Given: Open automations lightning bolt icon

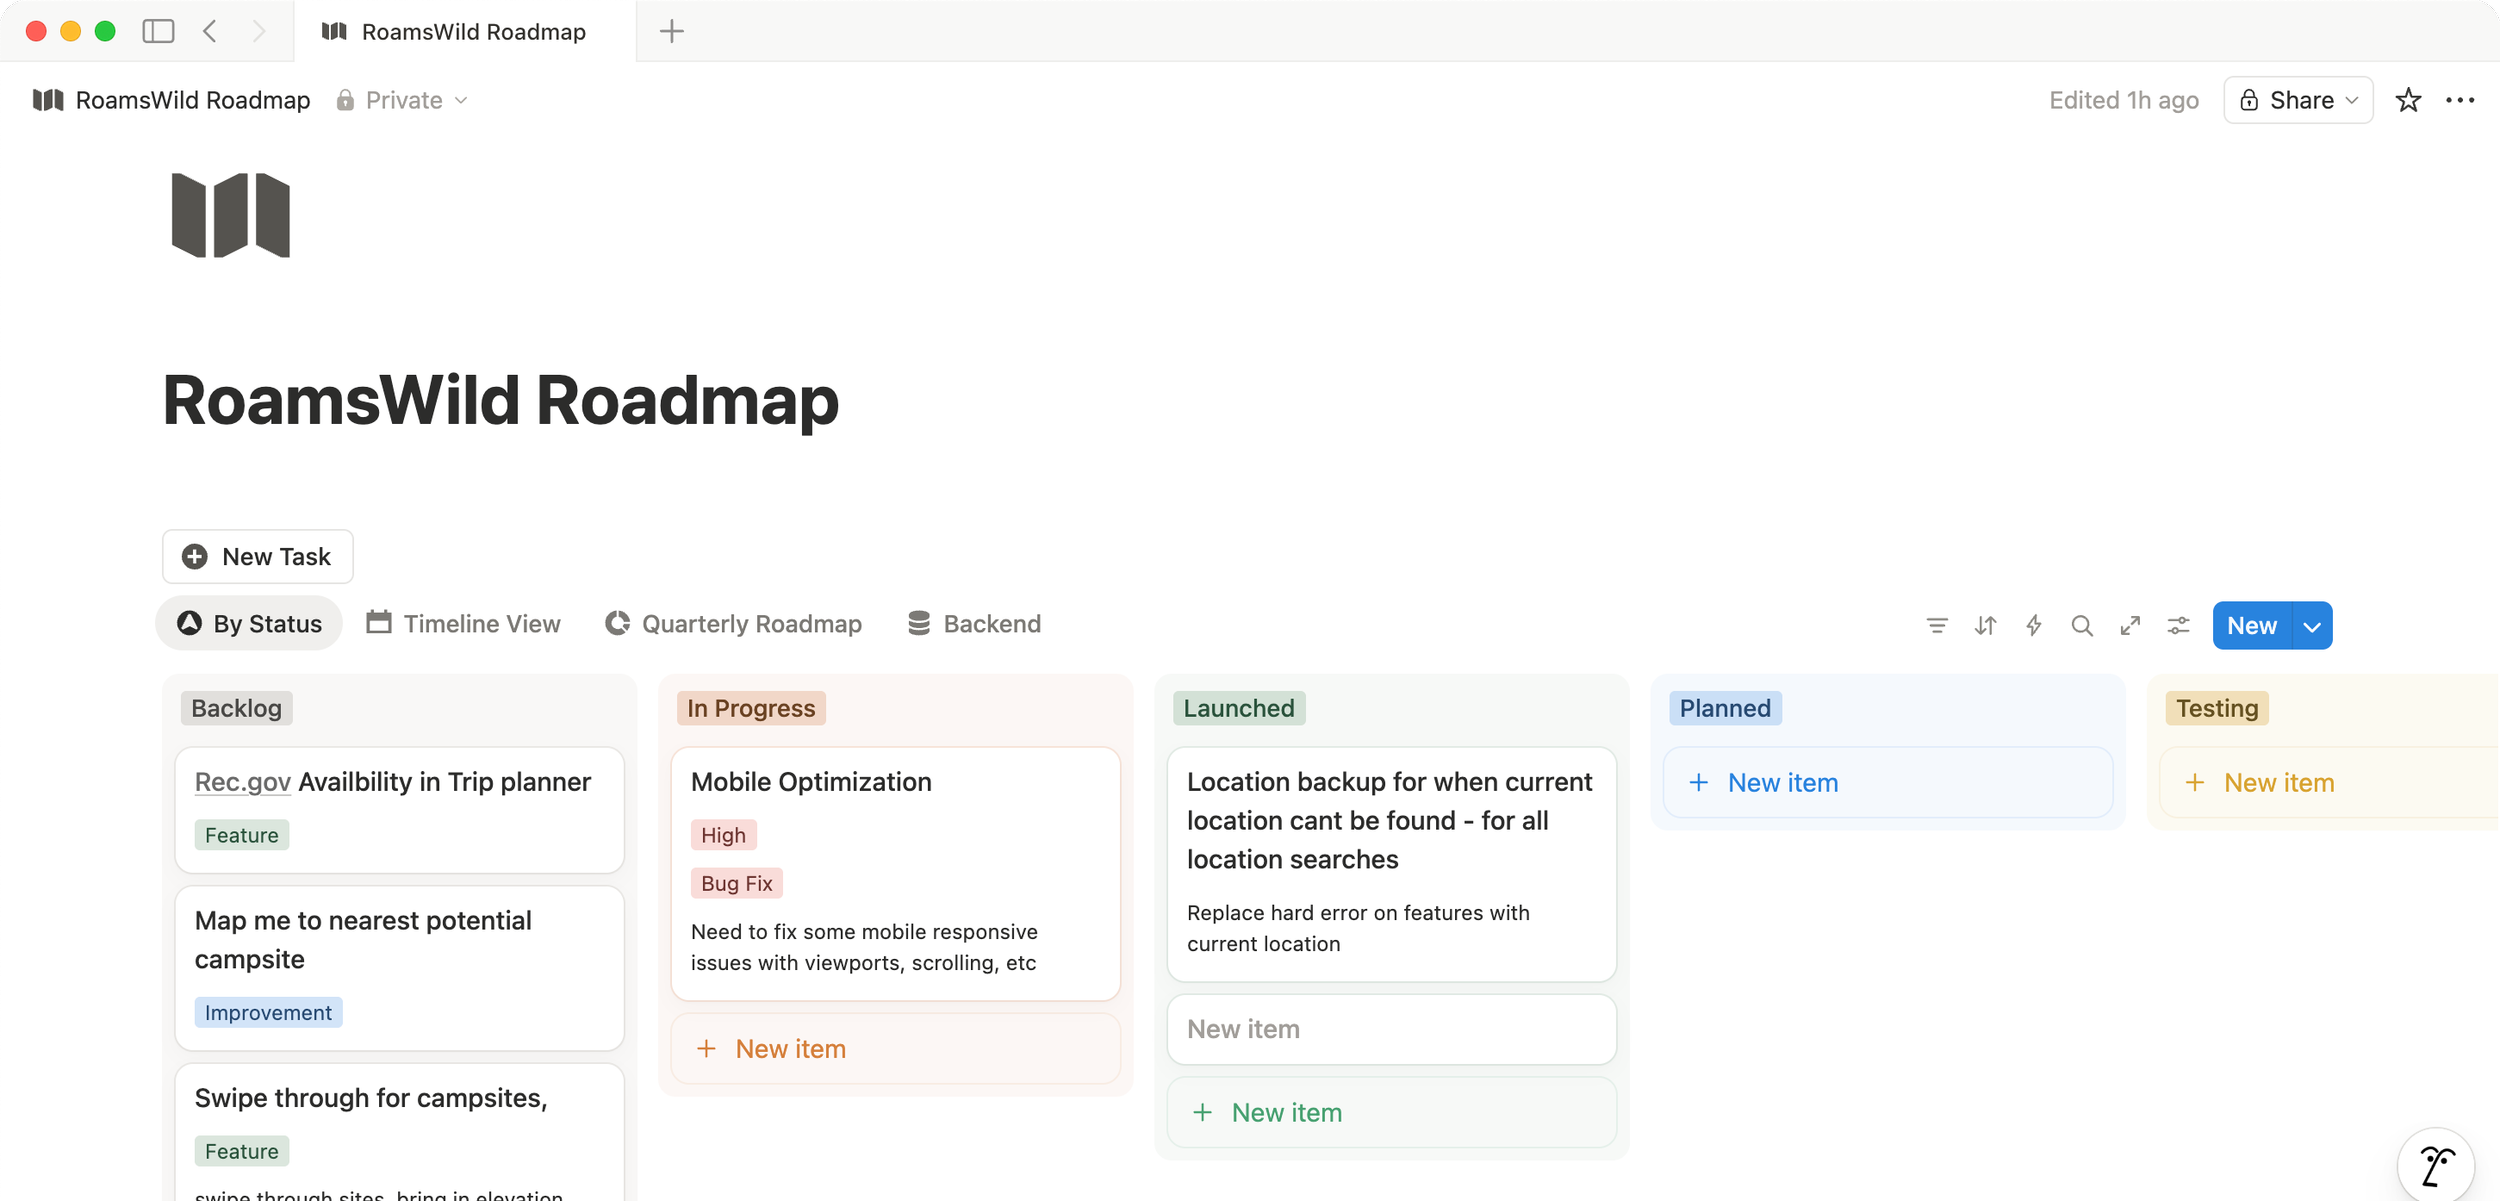Looking at the screenshot, I should 2033,625.
